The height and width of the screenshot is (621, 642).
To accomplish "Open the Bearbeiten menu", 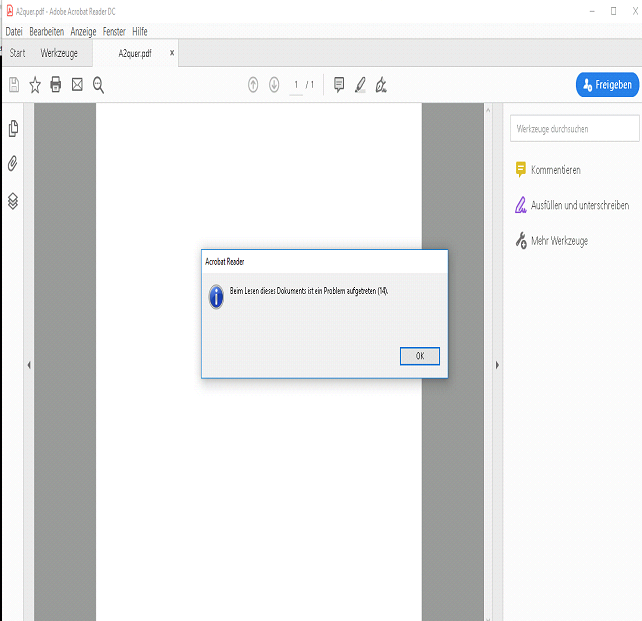I will [x=47, y=32].
